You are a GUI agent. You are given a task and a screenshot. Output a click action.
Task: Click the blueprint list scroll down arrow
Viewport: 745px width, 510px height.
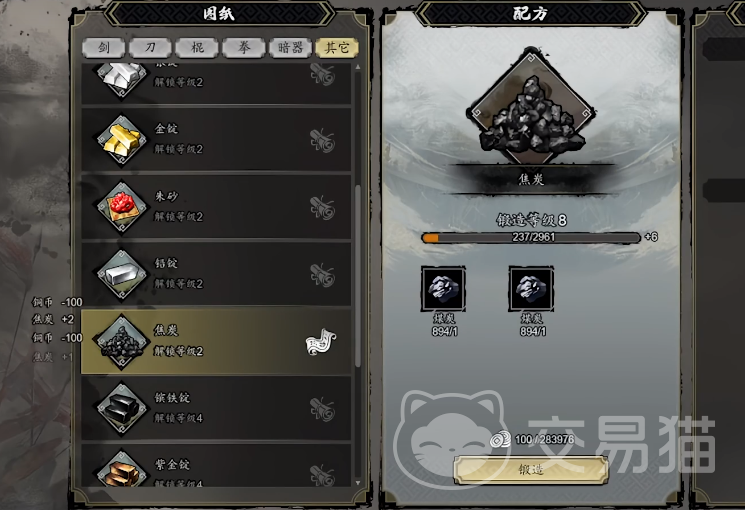[357, 483]
